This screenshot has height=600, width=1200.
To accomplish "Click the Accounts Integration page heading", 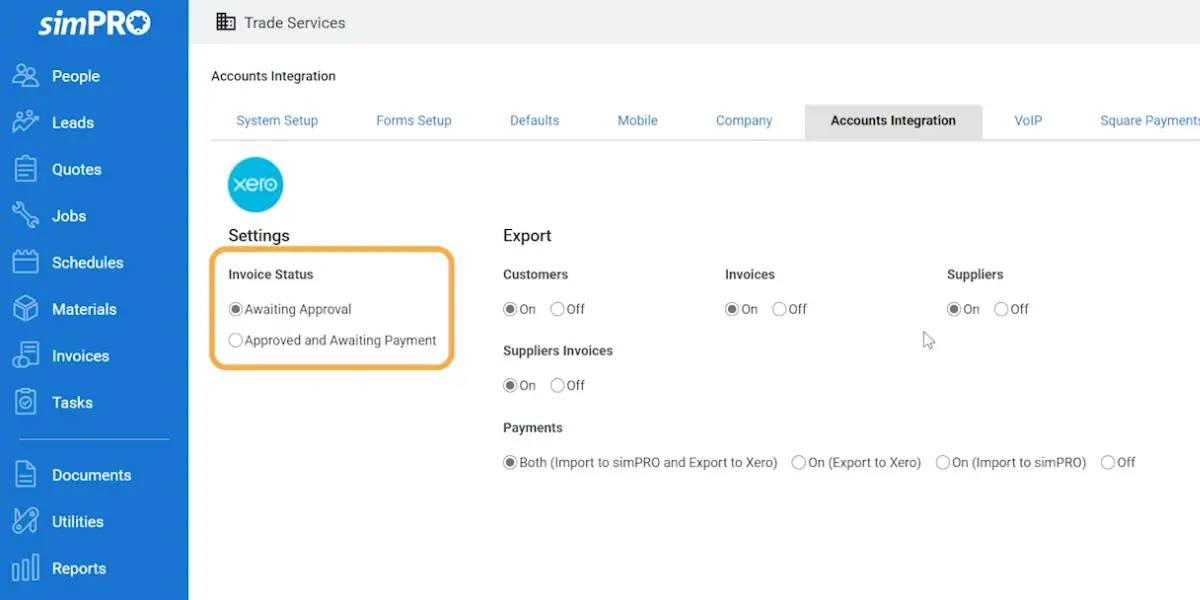I will tap(273, 76).
